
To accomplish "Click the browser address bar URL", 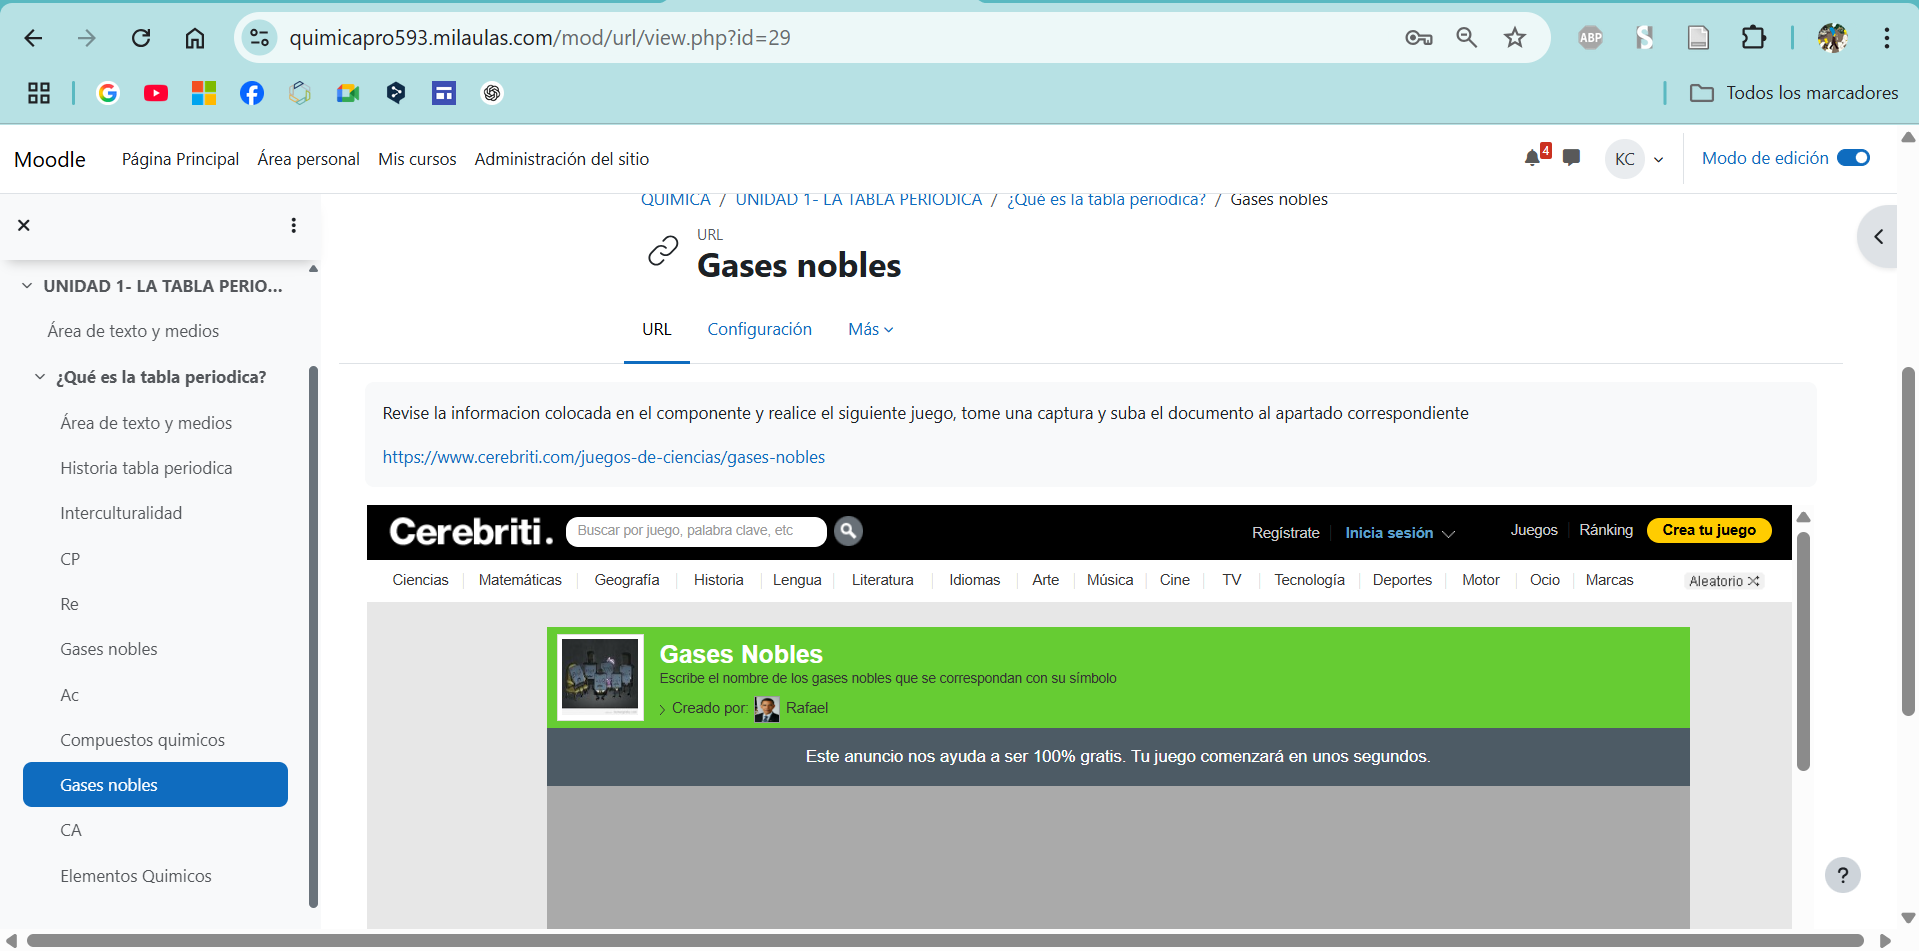I will 540,38.
